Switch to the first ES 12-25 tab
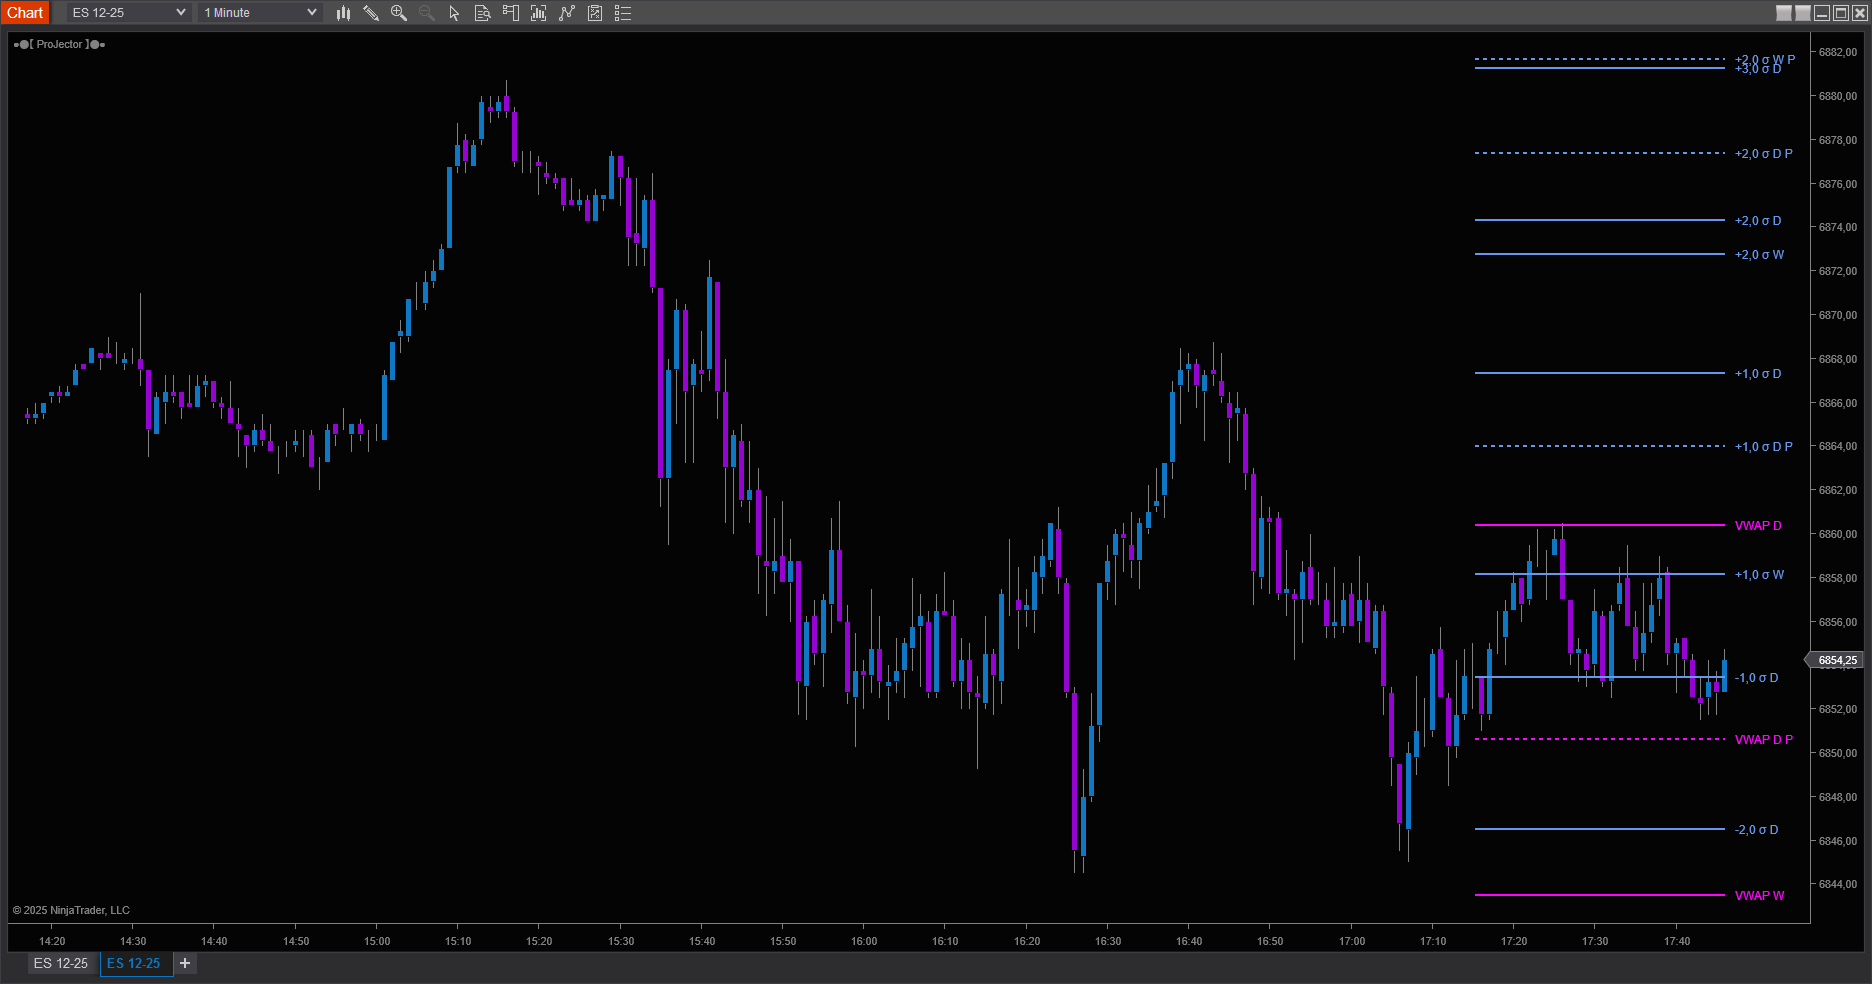 (x=61, y=963)
